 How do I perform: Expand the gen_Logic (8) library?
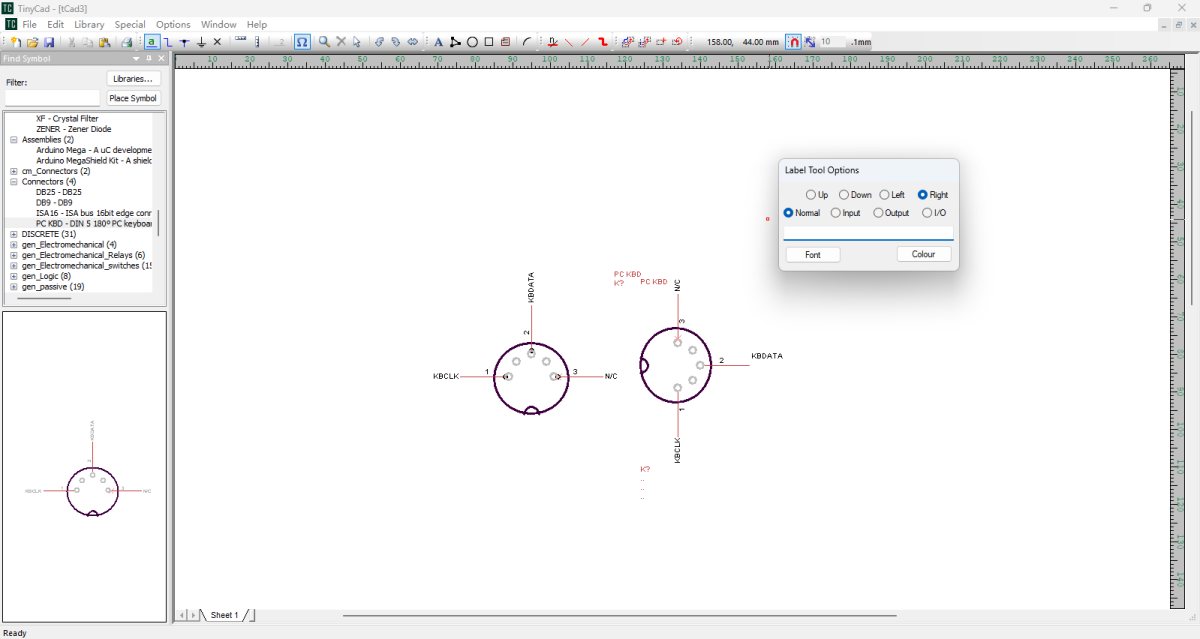pyautogui.click(x=14, y=276)
